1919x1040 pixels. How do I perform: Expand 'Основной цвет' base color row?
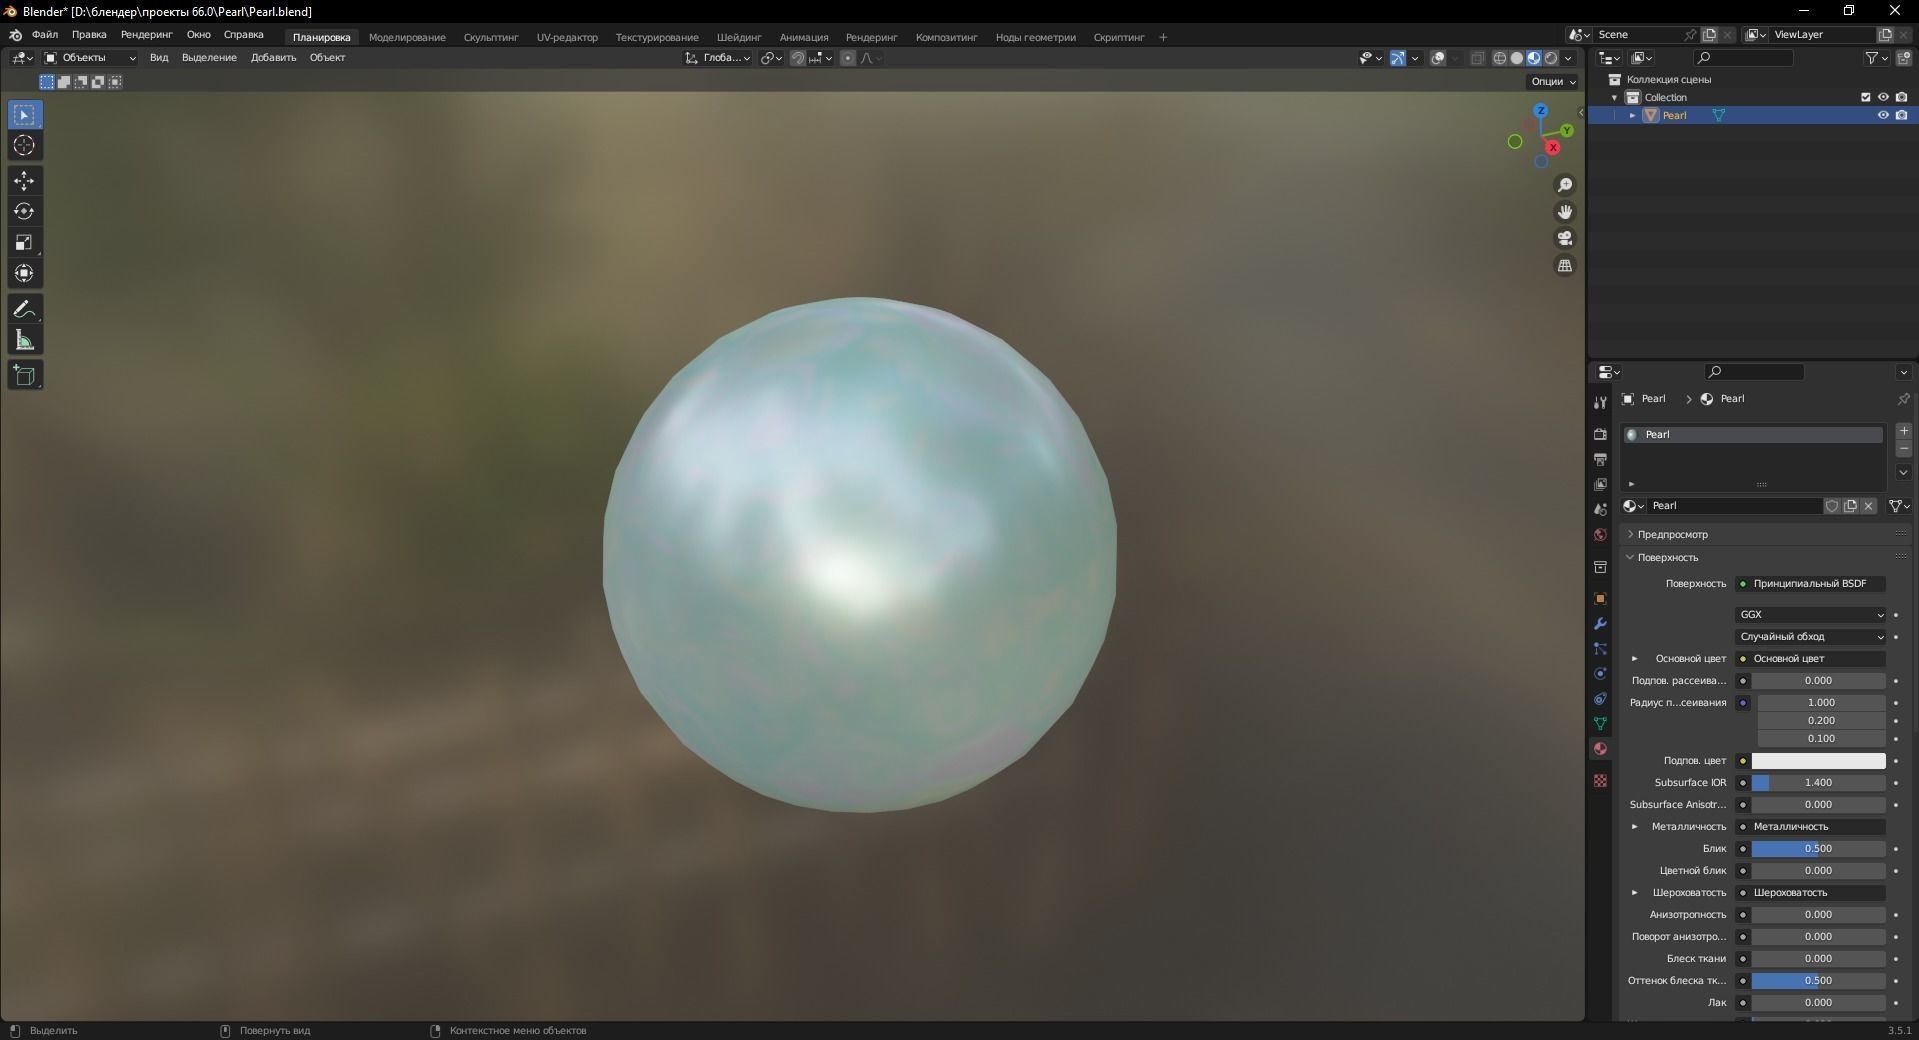[x=1635, y=659]
